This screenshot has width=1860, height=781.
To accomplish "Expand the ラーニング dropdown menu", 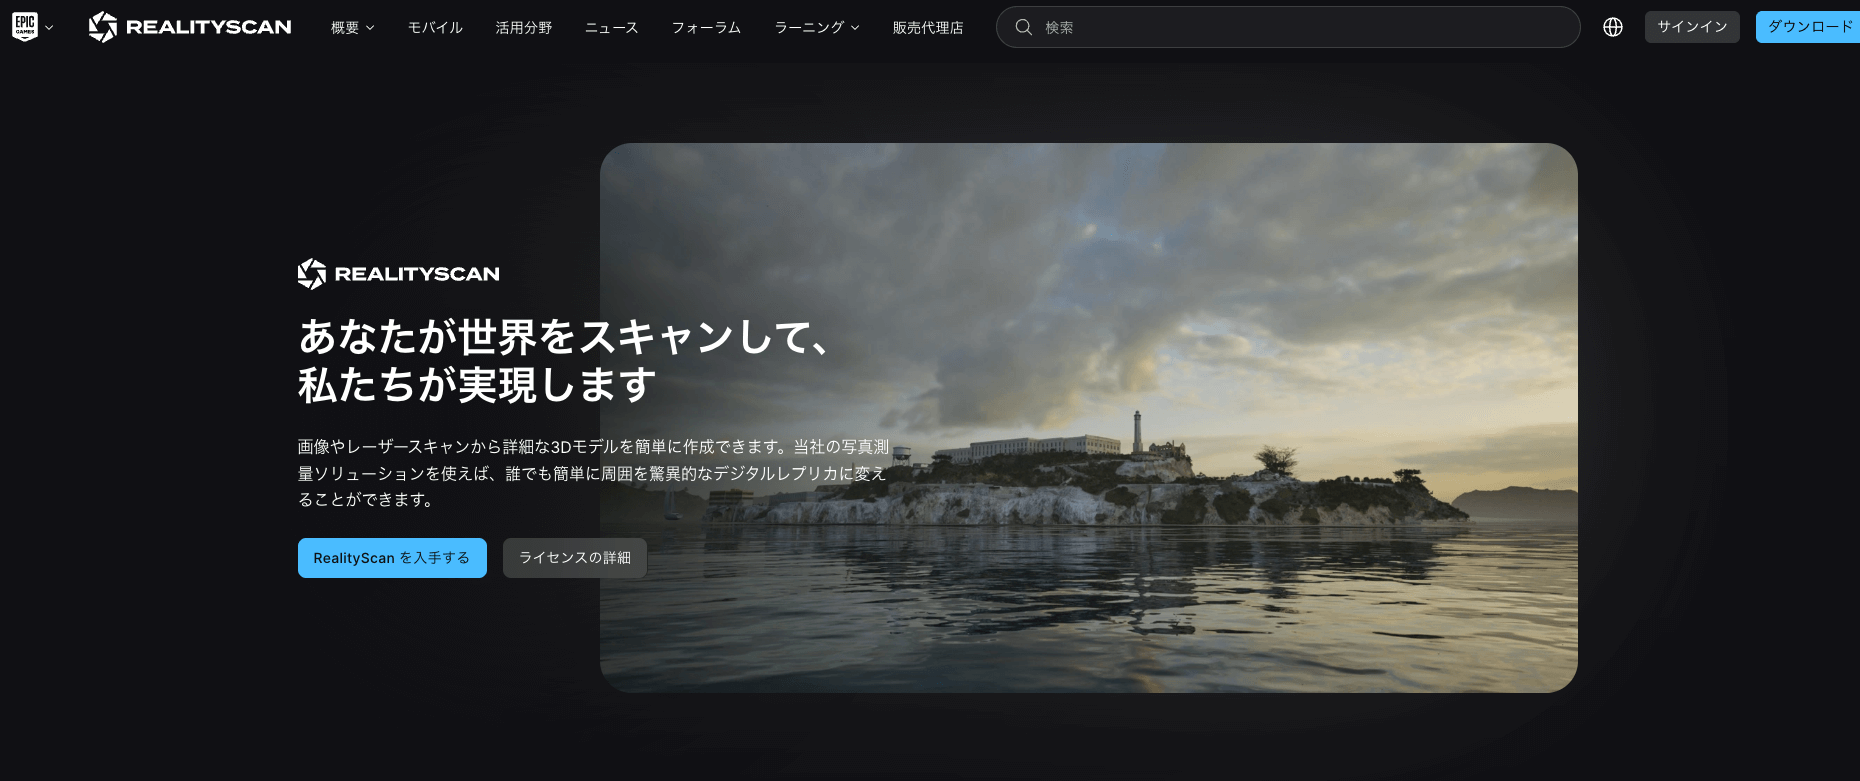I will pyautogui.click(x=817, y=28).
